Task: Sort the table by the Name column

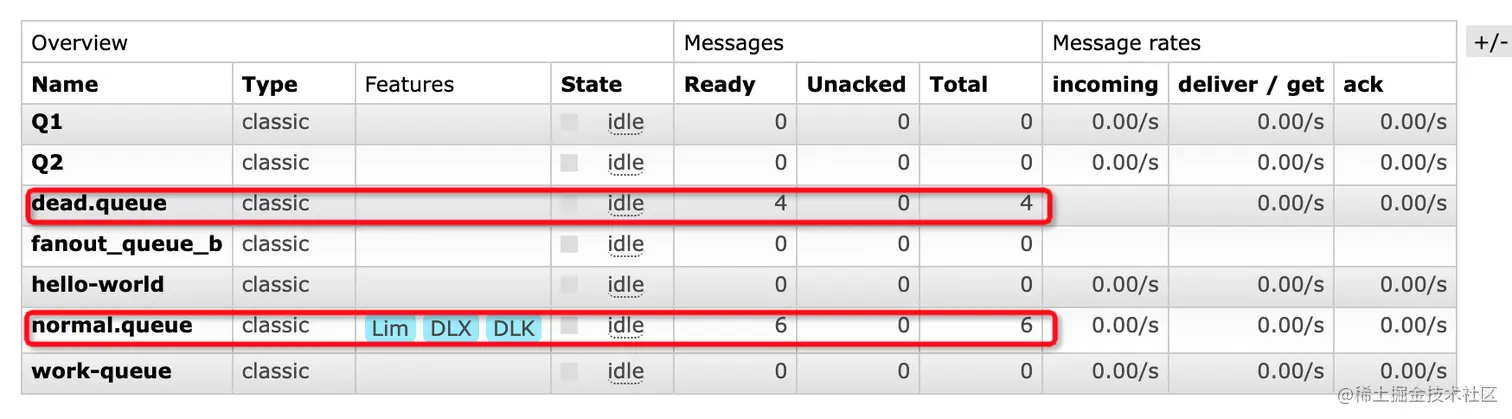Action: [65, 84]
